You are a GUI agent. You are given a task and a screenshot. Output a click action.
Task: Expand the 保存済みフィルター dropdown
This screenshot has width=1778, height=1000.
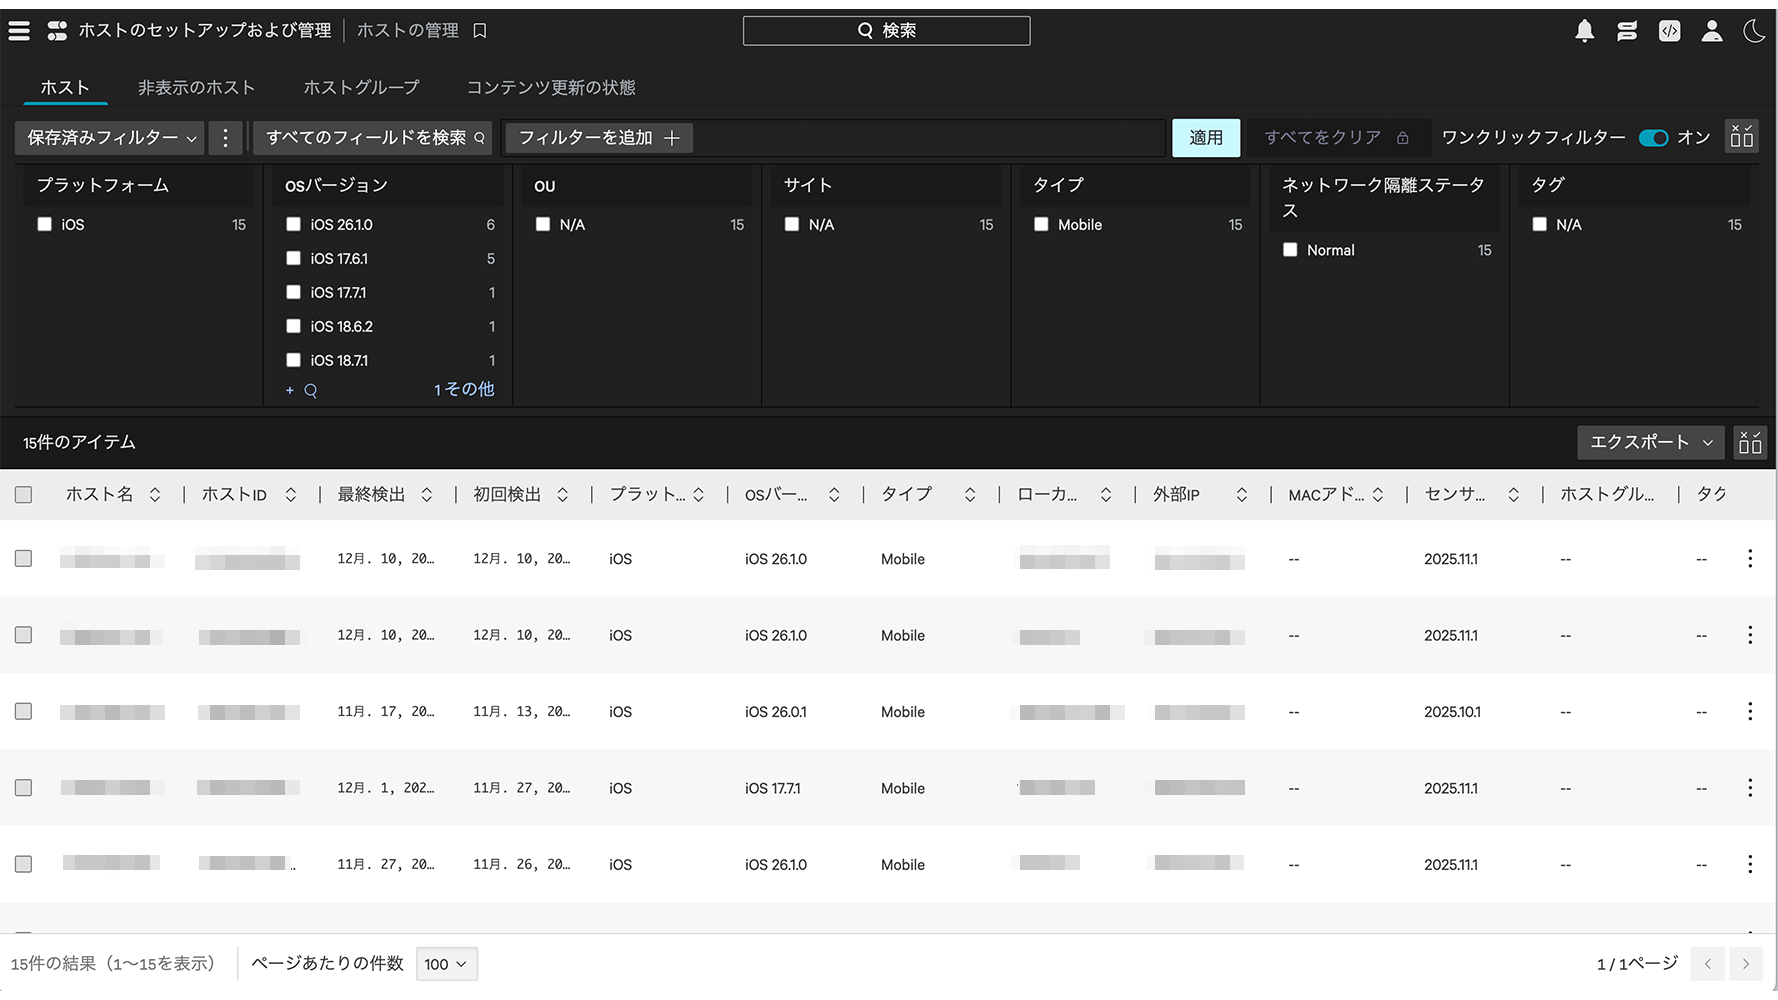(x=110, y=138)
